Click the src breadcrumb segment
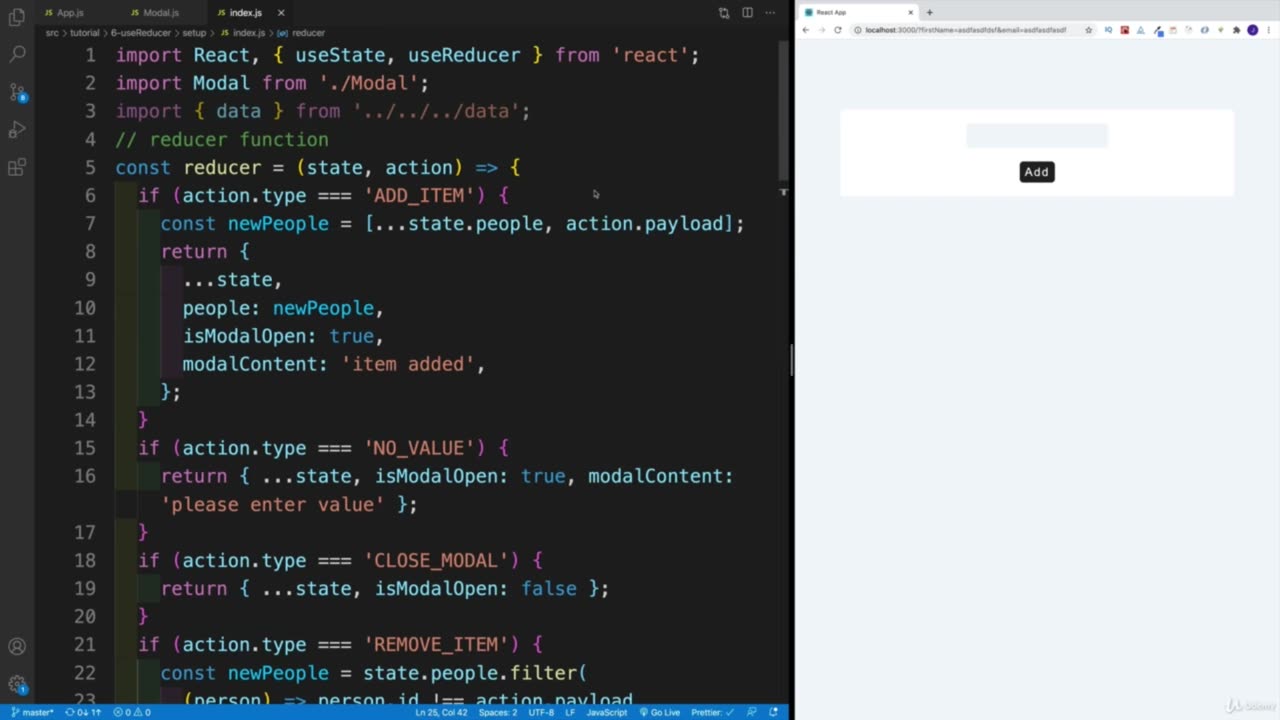 tap(52, 33)
